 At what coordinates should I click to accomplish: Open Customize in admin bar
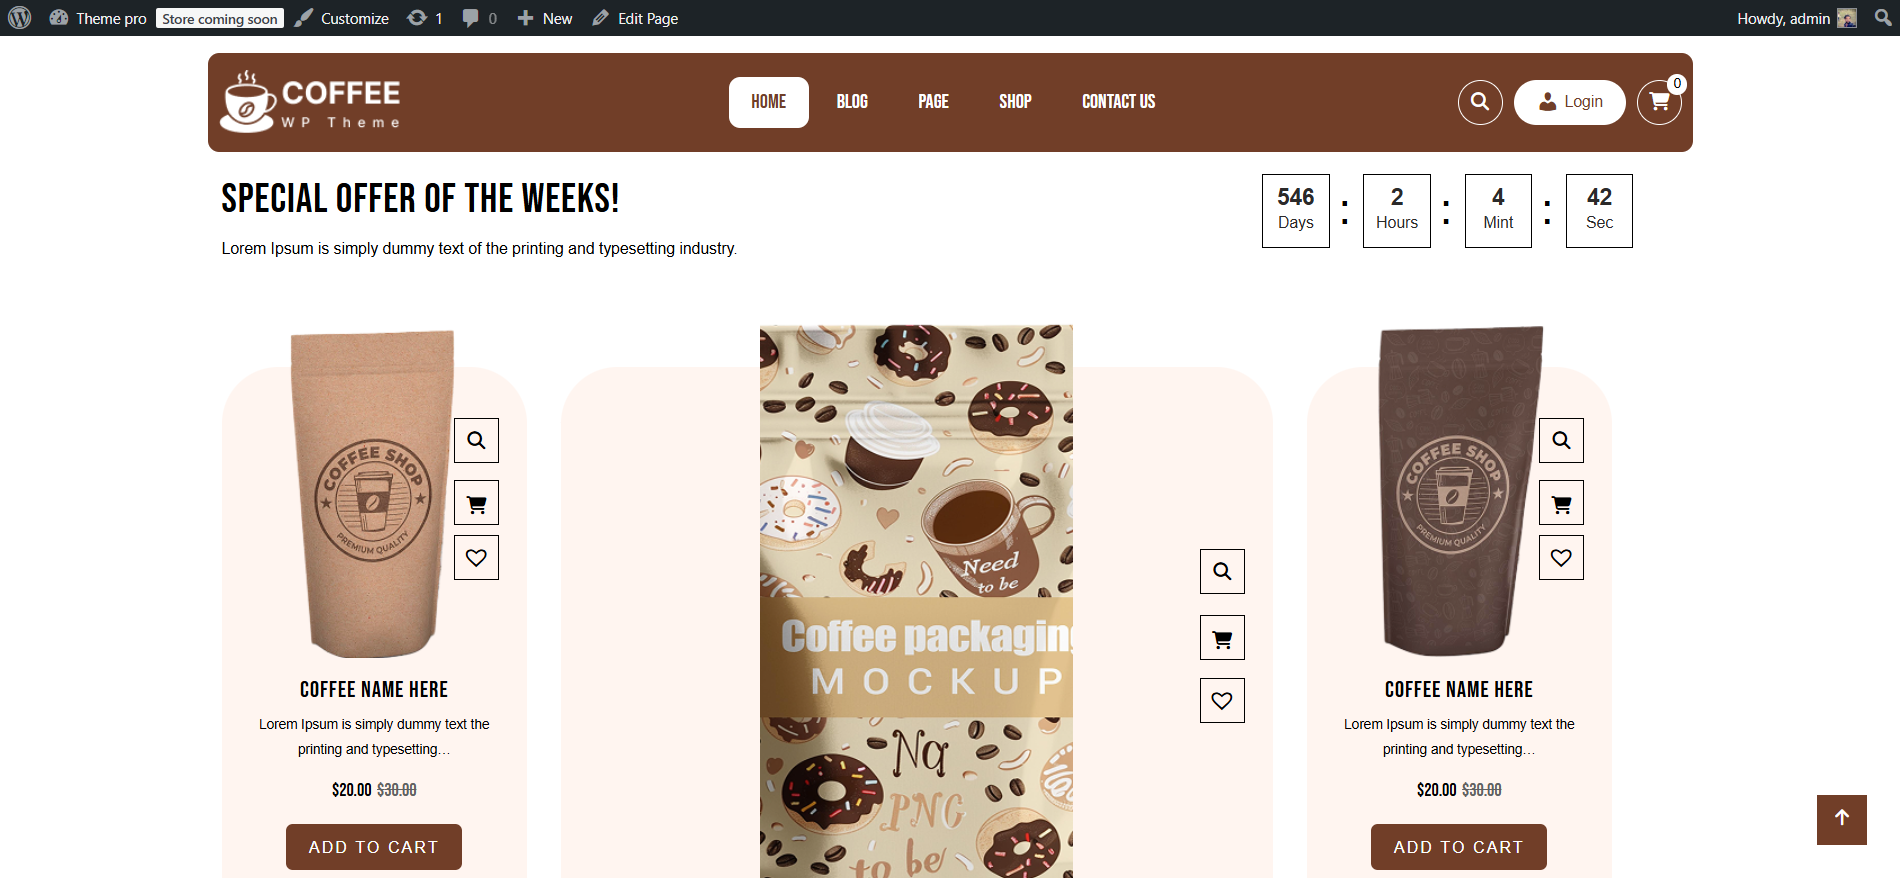(342, 18)
